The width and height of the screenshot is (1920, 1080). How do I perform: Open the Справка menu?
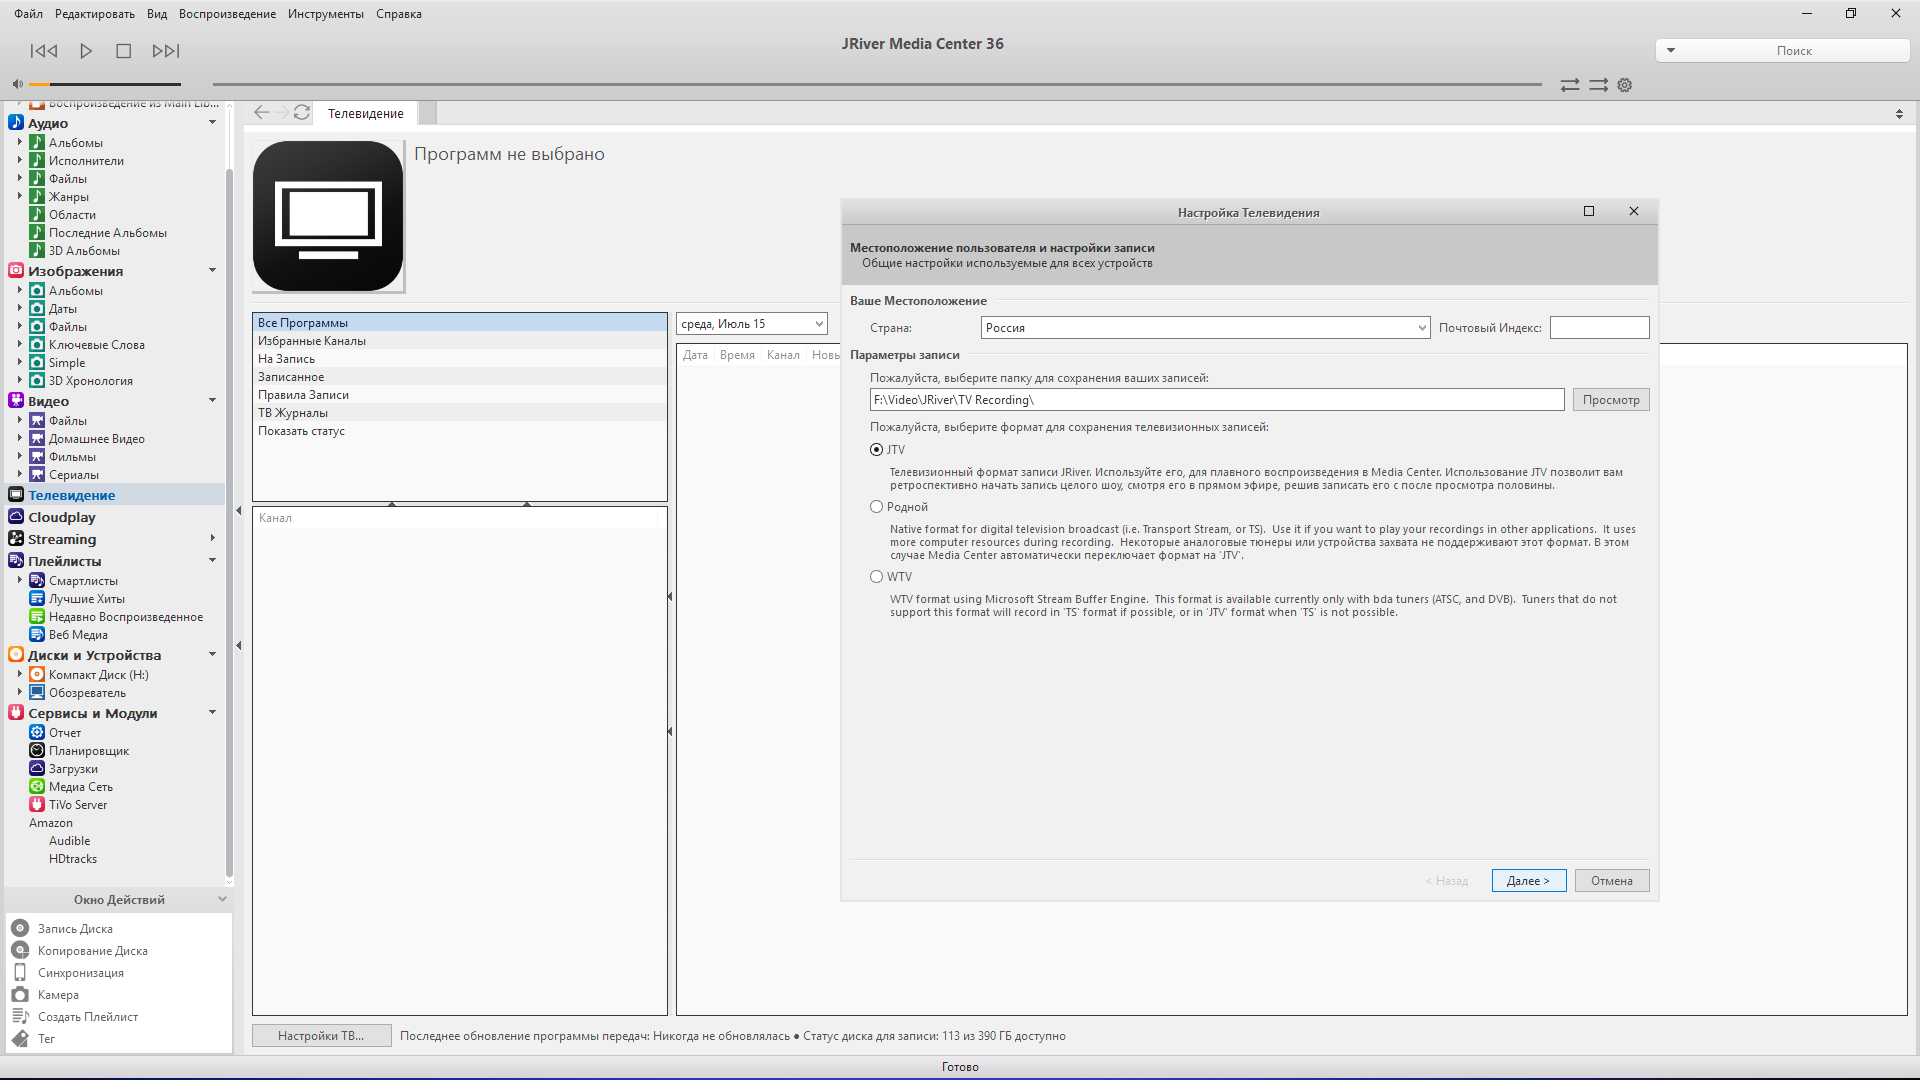point(399,14)
